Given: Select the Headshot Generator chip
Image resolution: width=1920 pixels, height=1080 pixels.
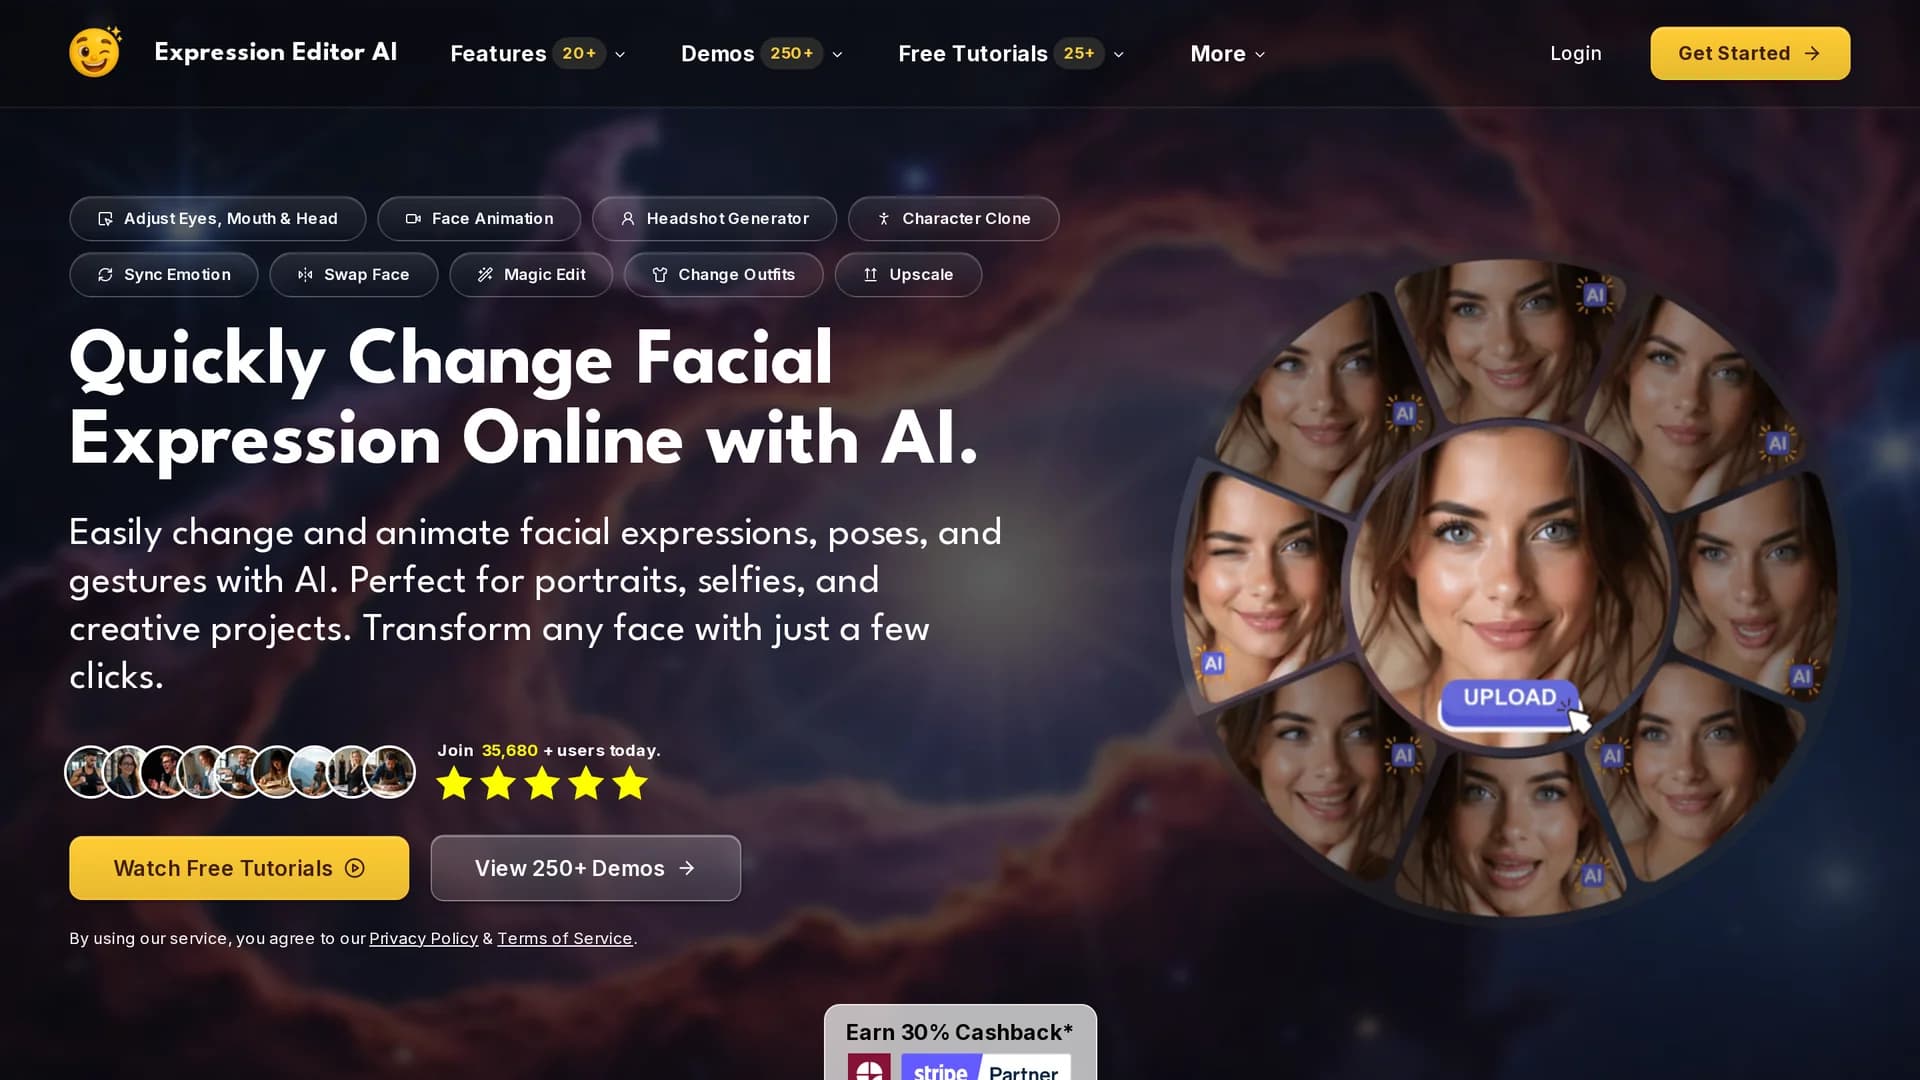Looking at the screenshot, I should 714,219.
